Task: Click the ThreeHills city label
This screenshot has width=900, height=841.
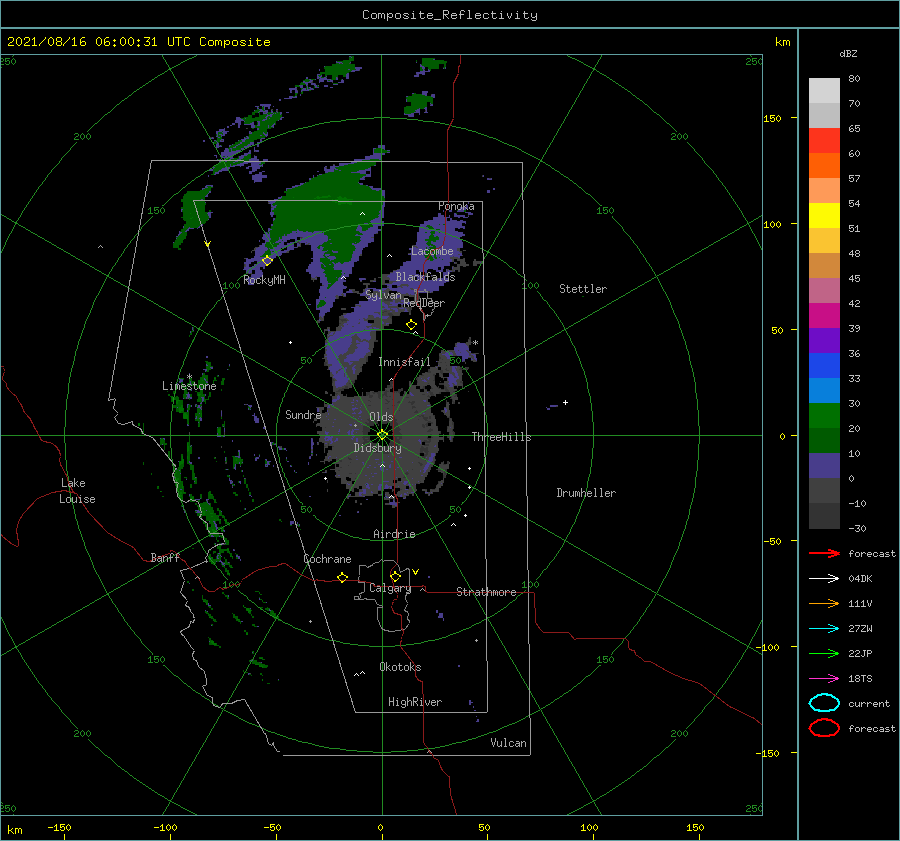Action: point(501,437)
